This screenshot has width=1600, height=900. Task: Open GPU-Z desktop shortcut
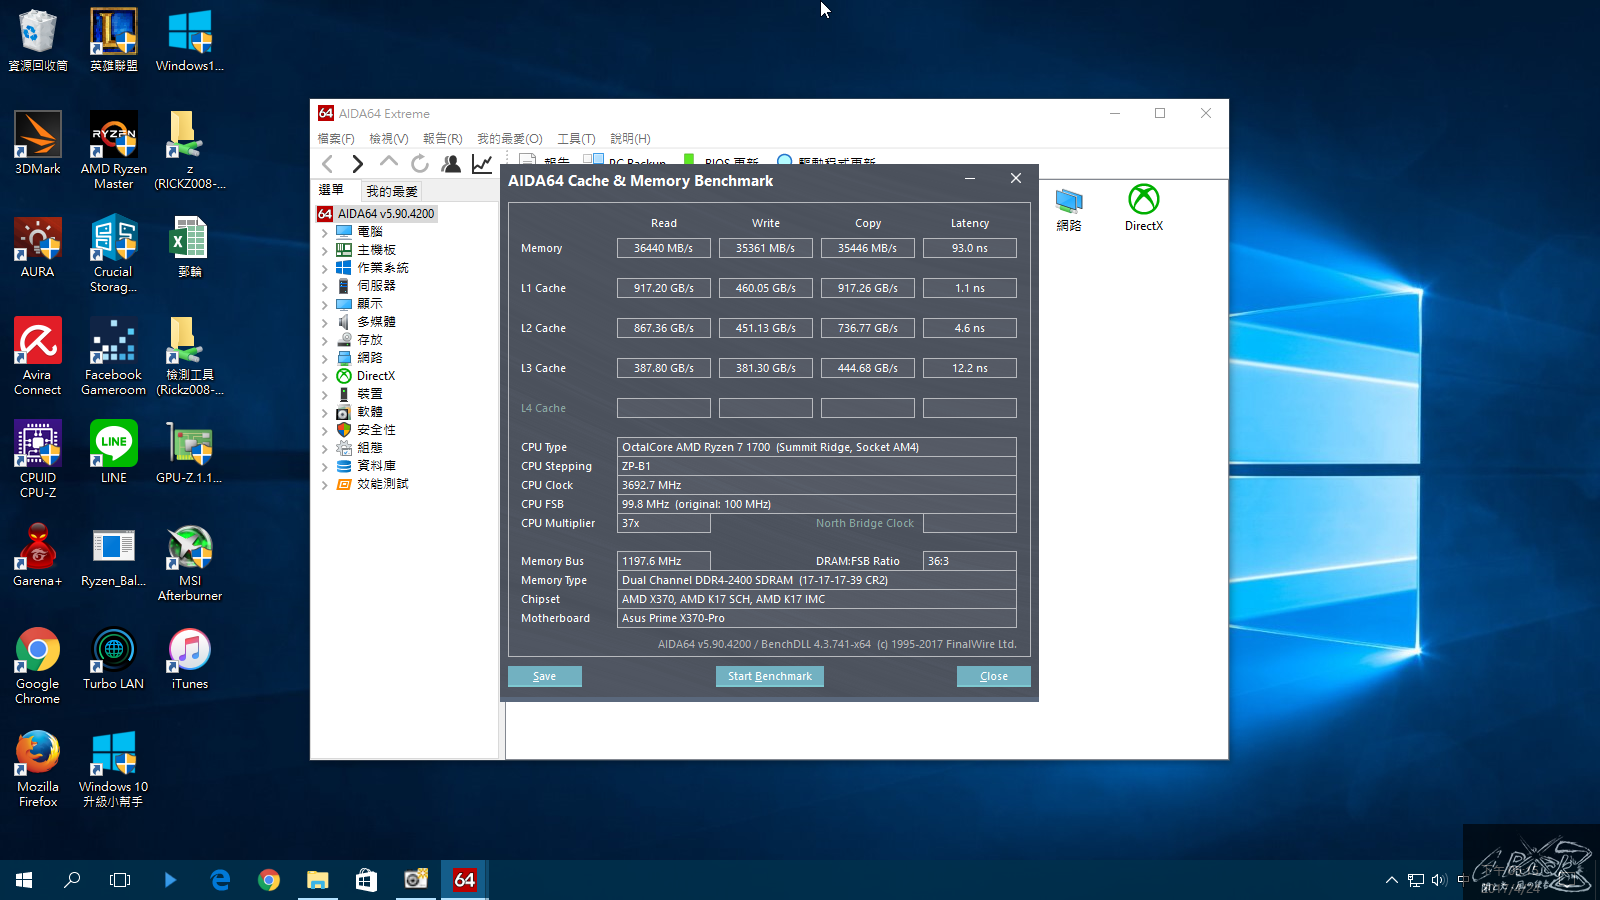[x=190, y=453]
